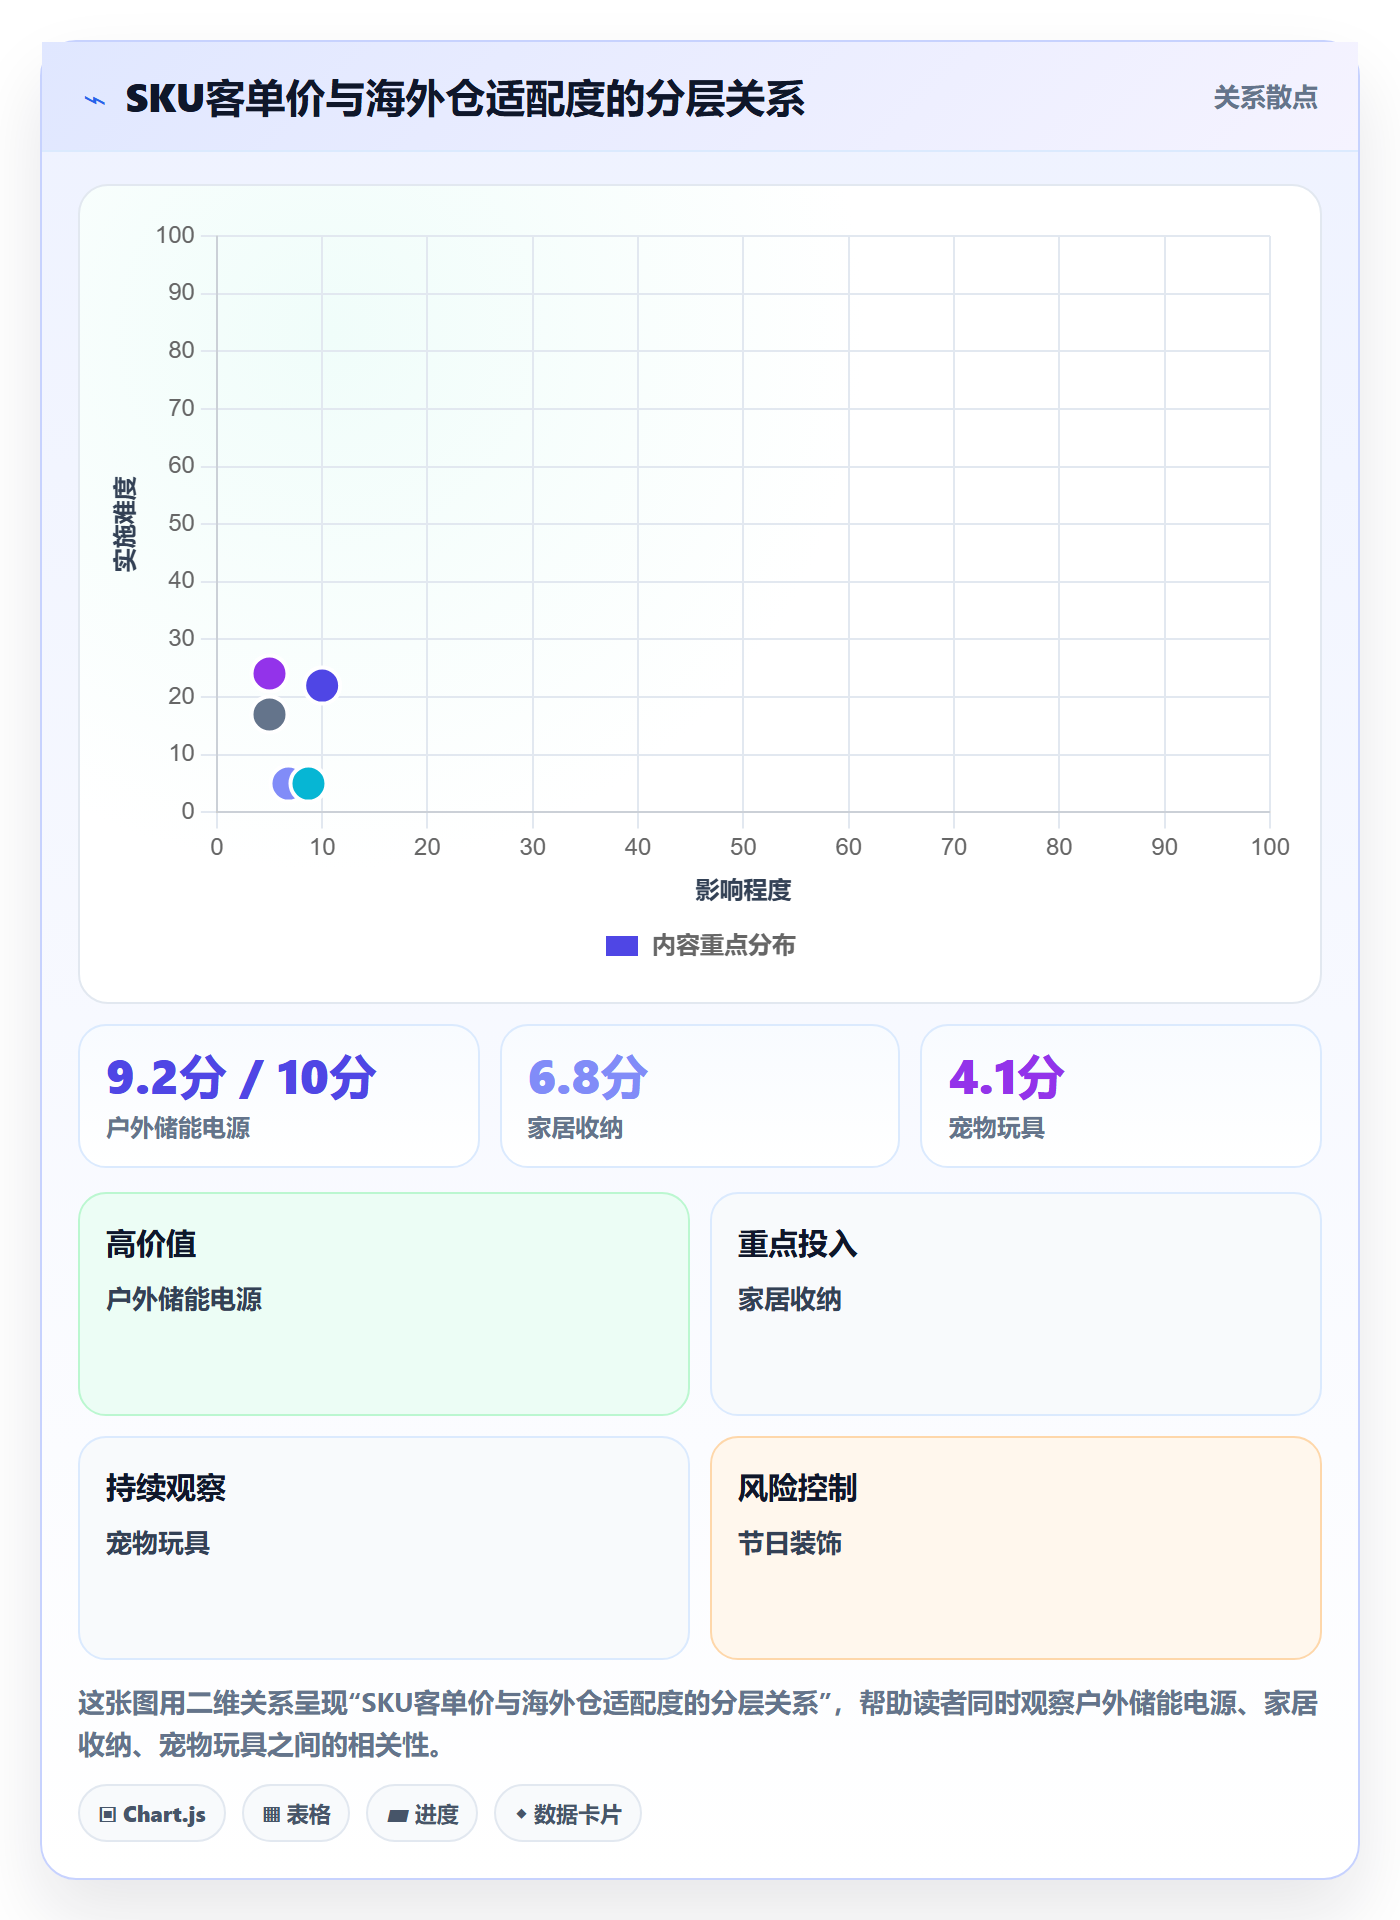Click the 宠物玩具 label under 4.1分
The height and width of the screenshot is (1920, 1400).
click(x=996, y=1128)
